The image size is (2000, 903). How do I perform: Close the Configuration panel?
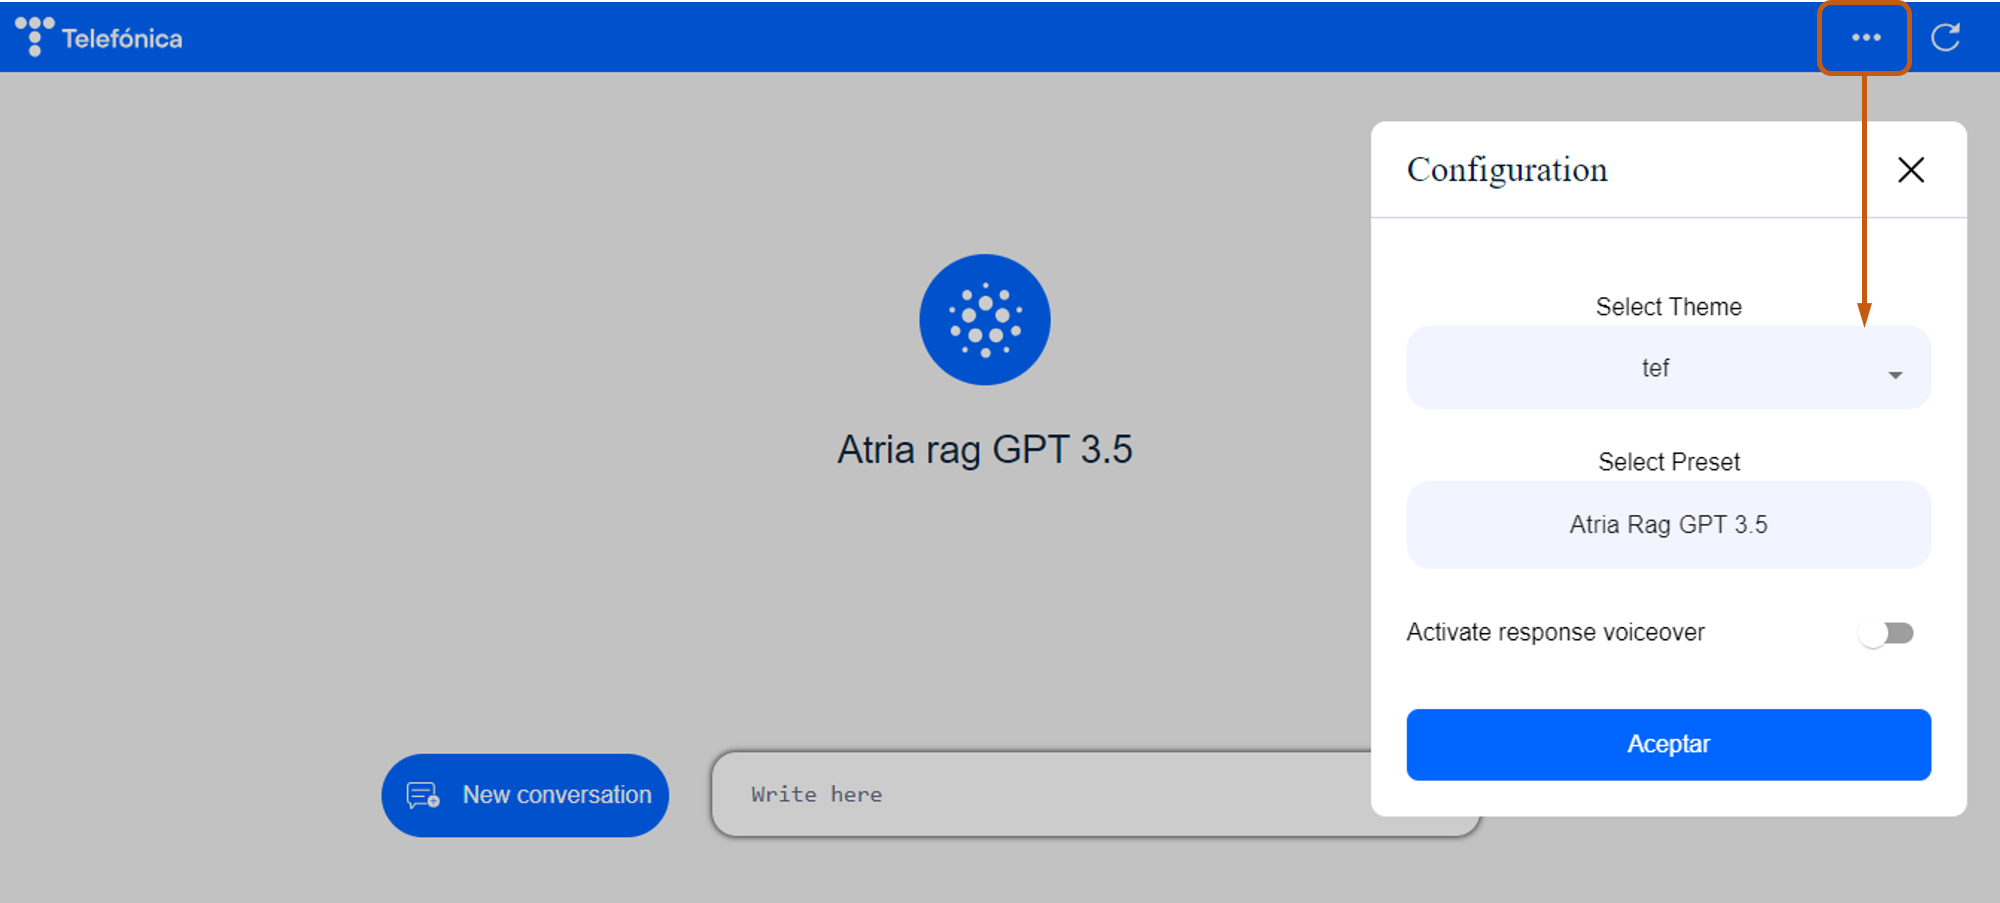point(1911,170)
